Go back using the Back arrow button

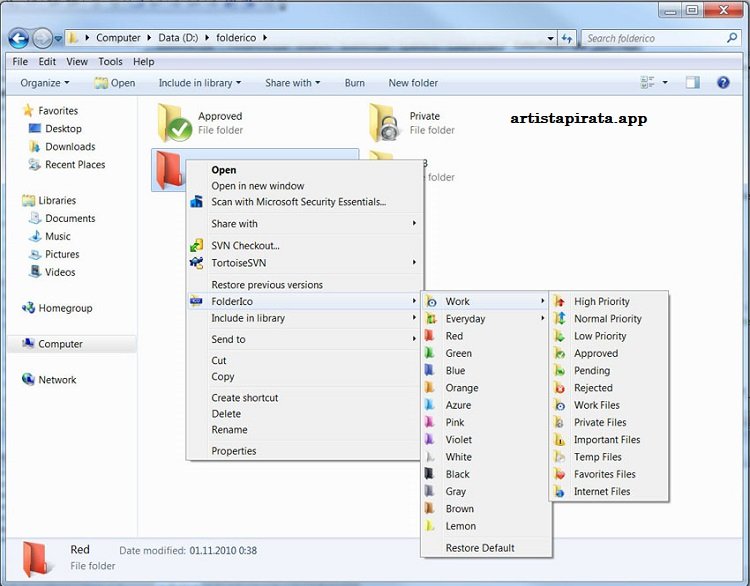19,38
